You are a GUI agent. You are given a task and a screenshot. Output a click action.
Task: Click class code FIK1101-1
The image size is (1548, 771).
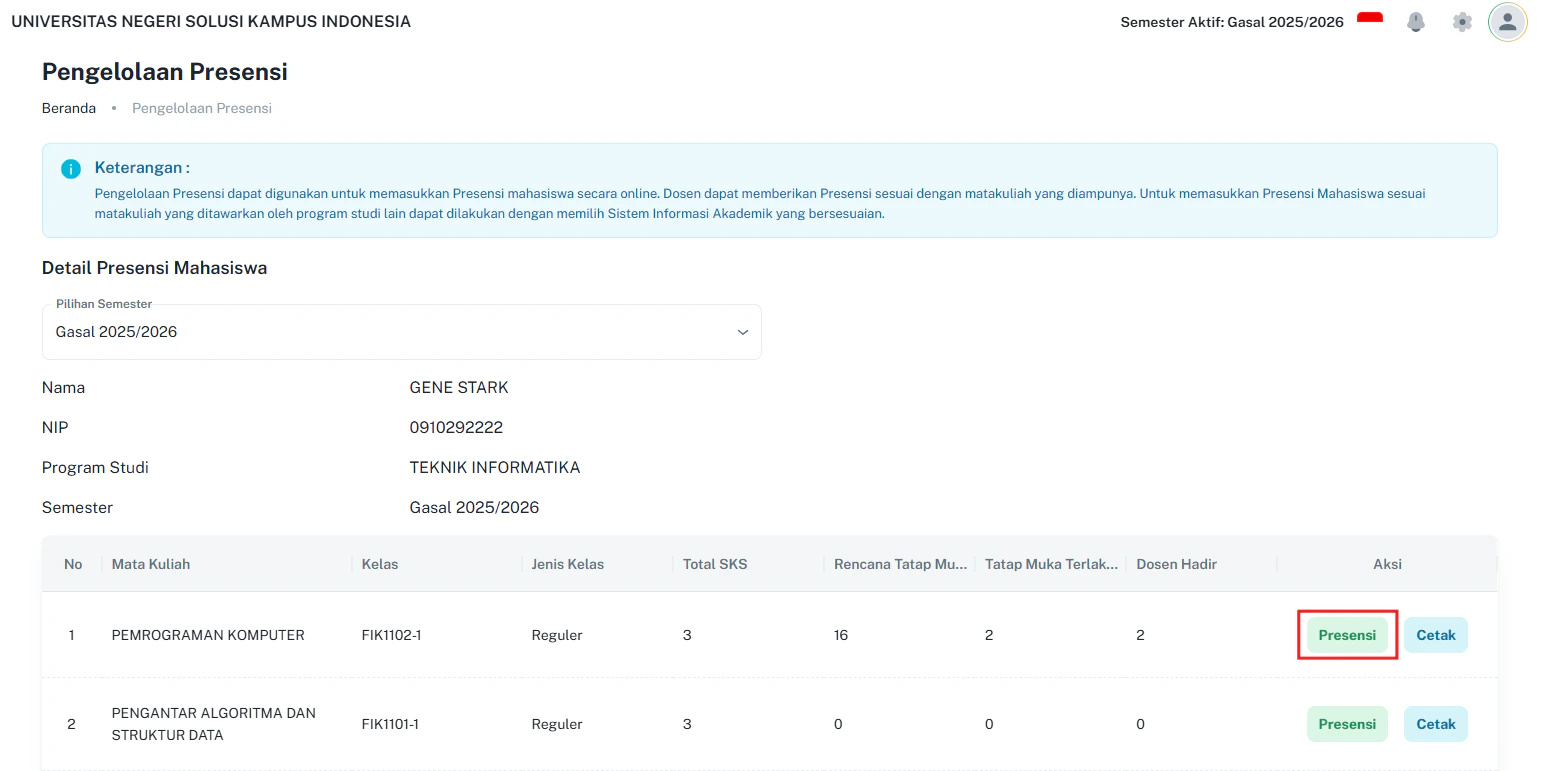[x=390, y=724]
